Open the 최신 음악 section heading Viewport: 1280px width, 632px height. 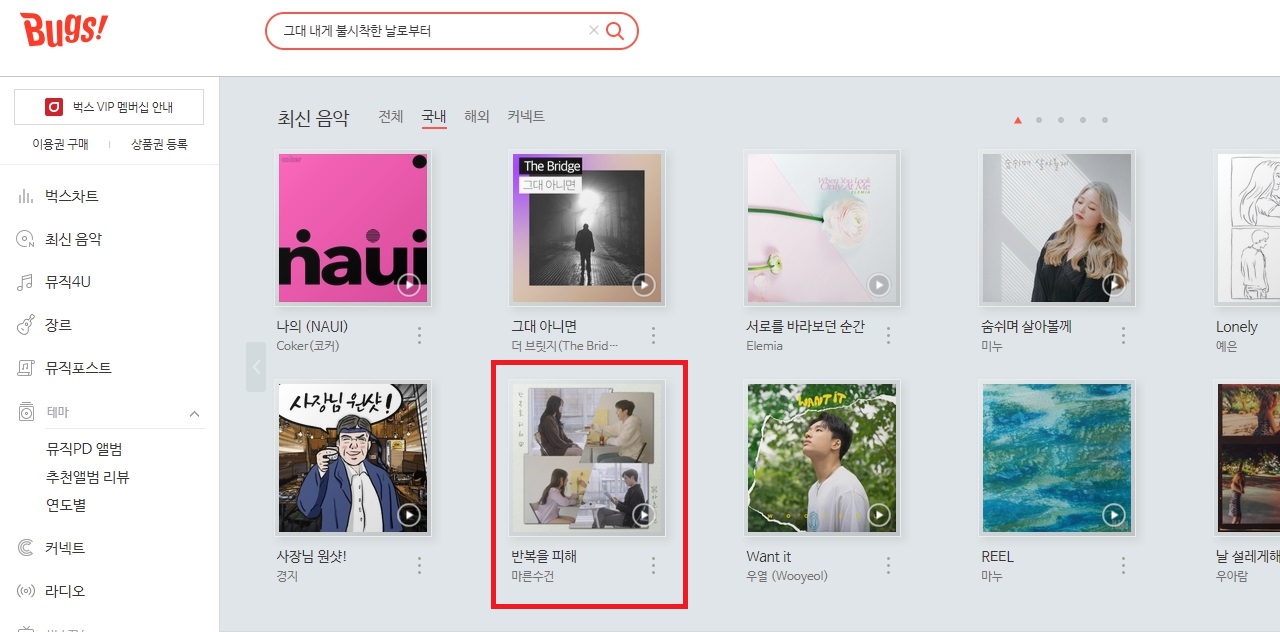click(x=314, y=118)
